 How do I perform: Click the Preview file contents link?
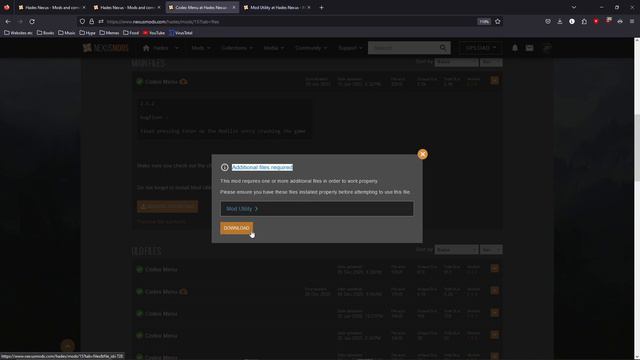(x=162, y=222)
